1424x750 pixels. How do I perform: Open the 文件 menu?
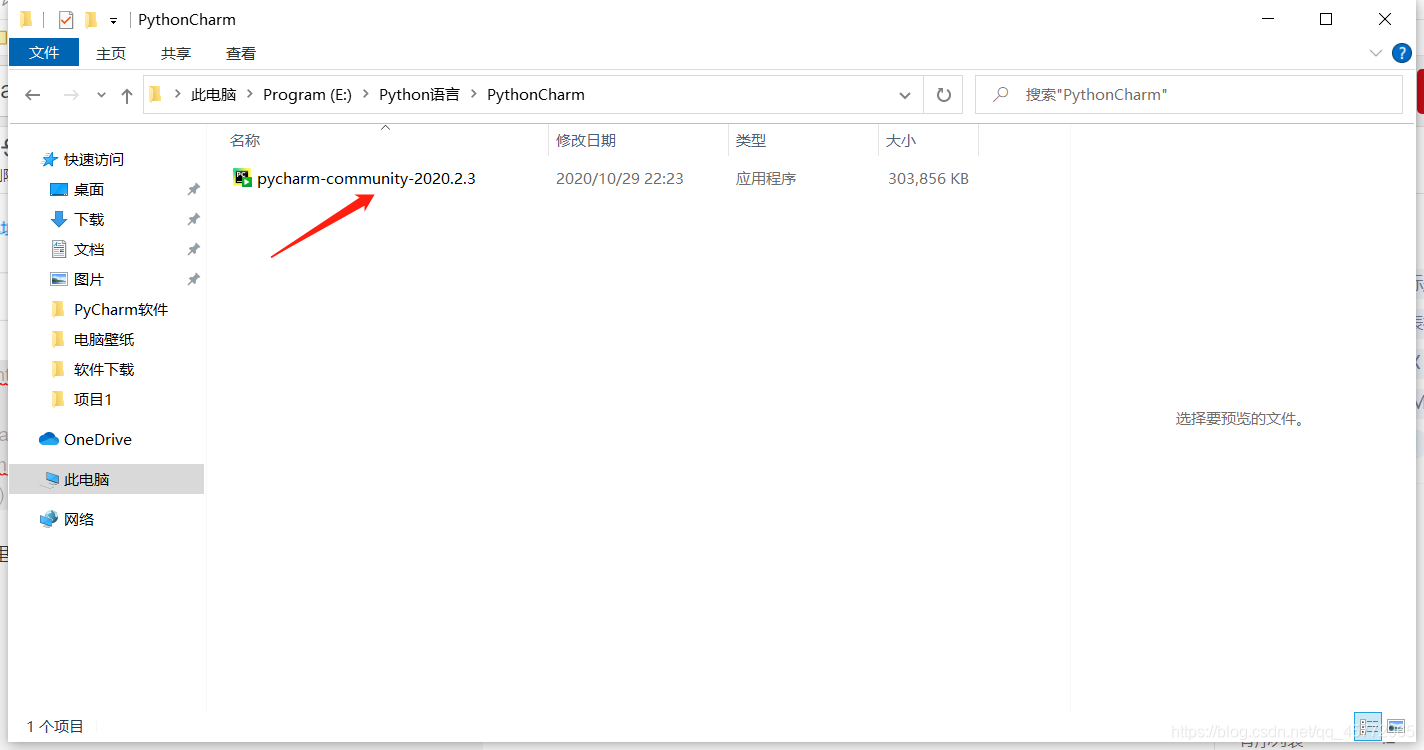pos(44,52)
